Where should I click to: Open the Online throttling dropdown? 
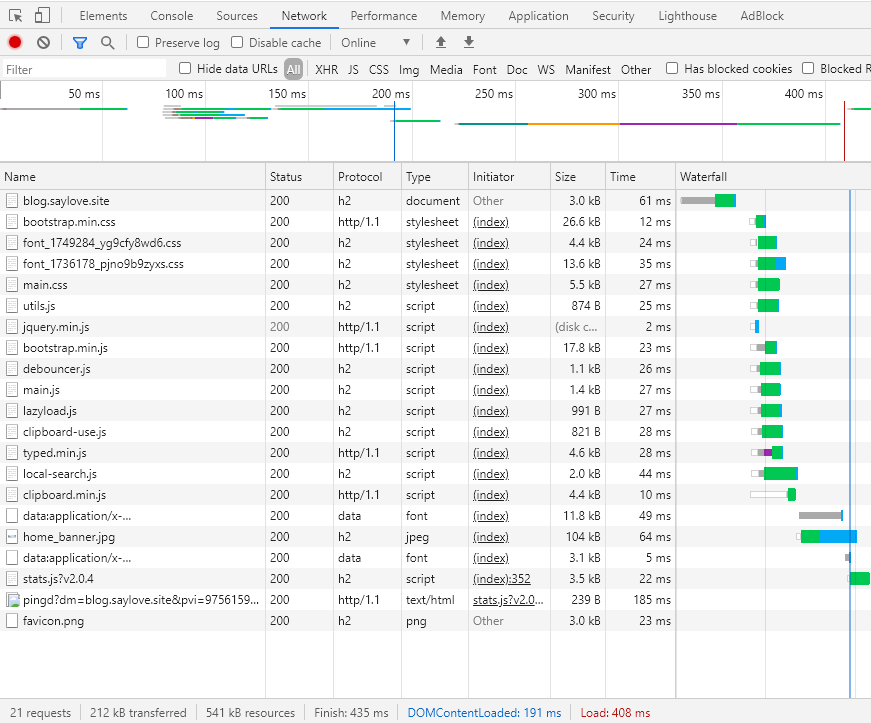pyautogui.click(x=375, y=43)
